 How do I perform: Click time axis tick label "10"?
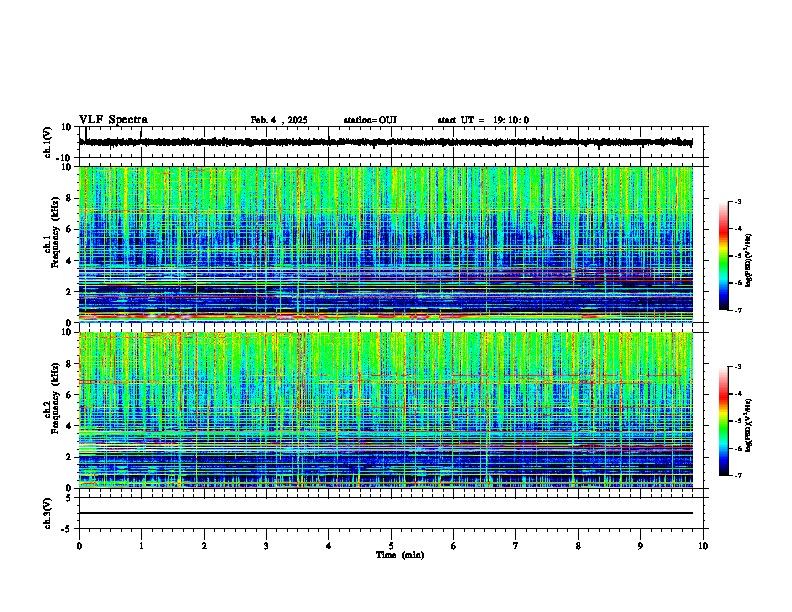(x=703, y=546)
